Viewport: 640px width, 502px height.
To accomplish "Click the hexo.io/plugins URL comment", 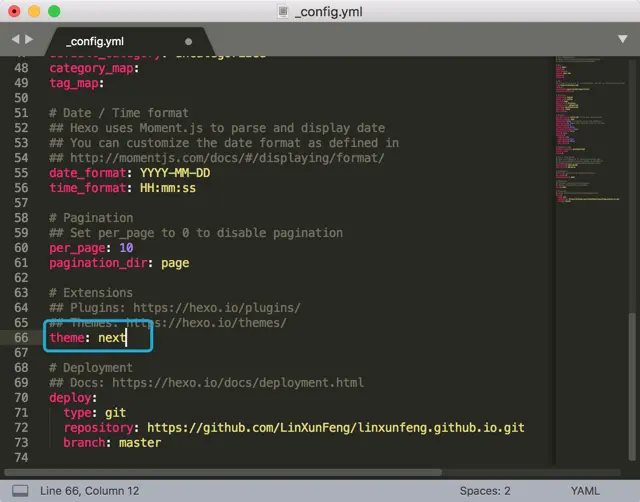I will pyautogui.click(x=175, y=308).
